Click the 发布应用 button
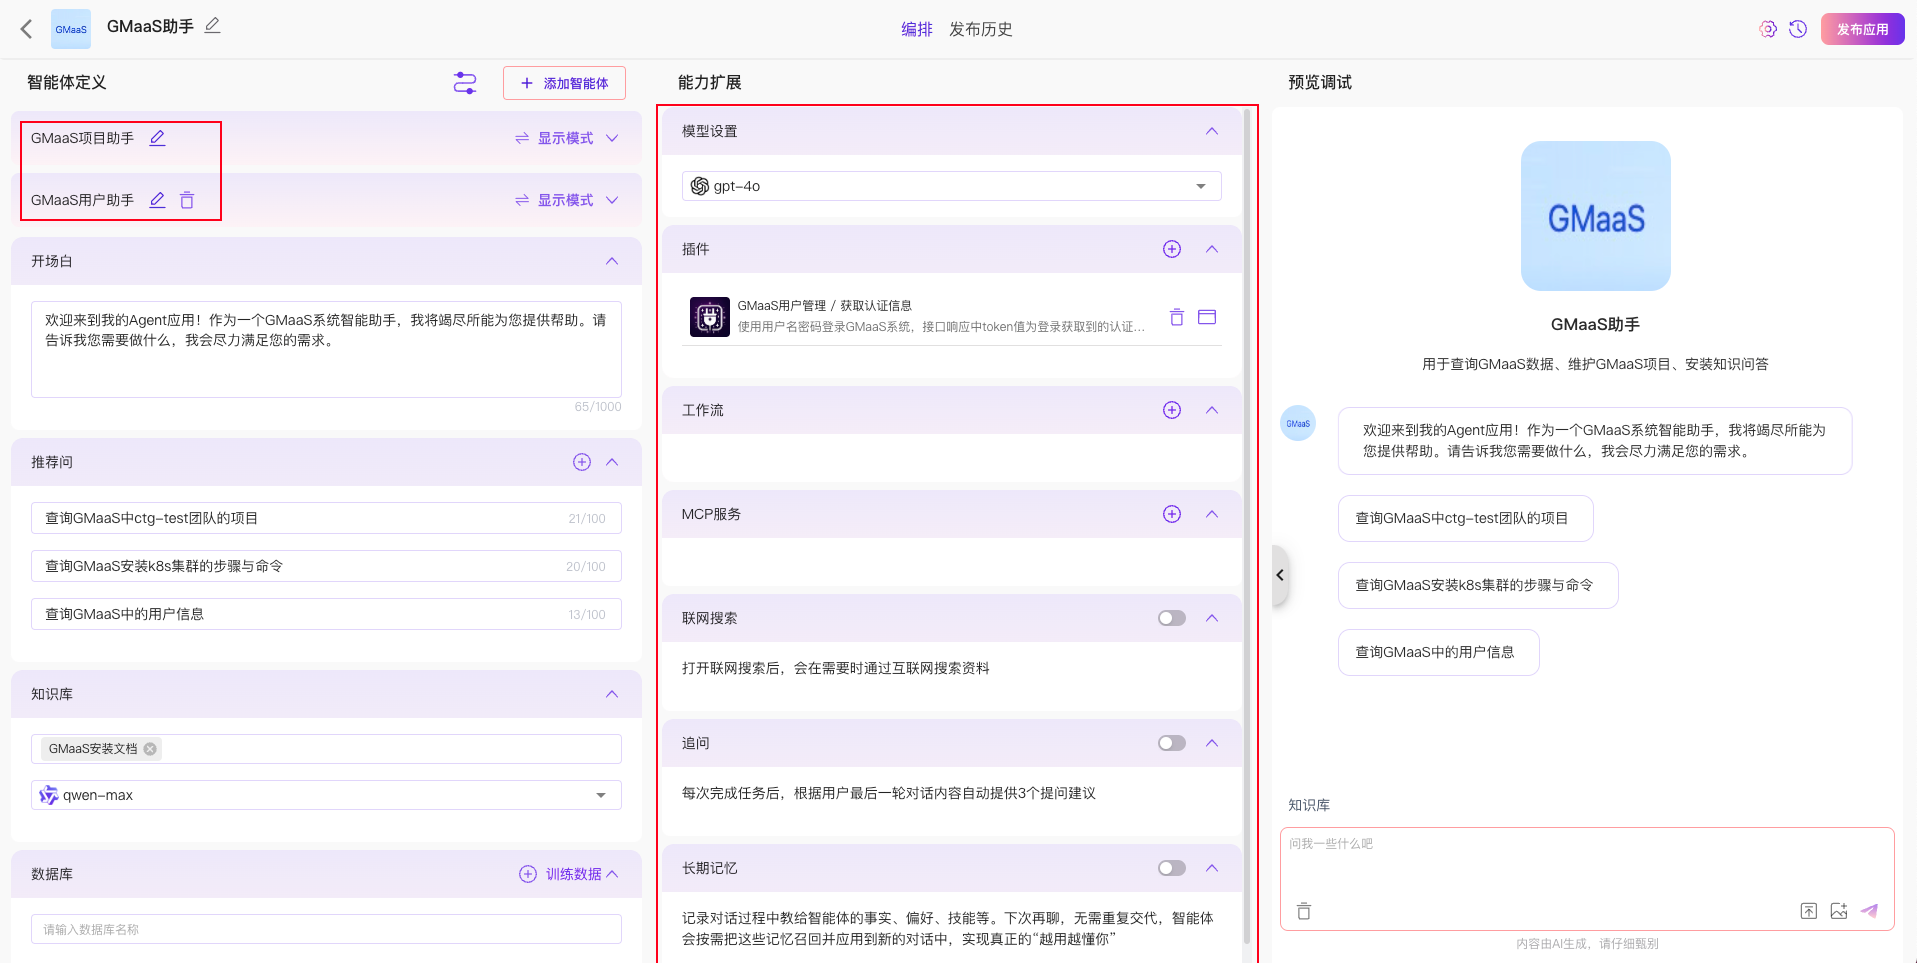Screen dimensions: 1917x963 [1862, 29]
